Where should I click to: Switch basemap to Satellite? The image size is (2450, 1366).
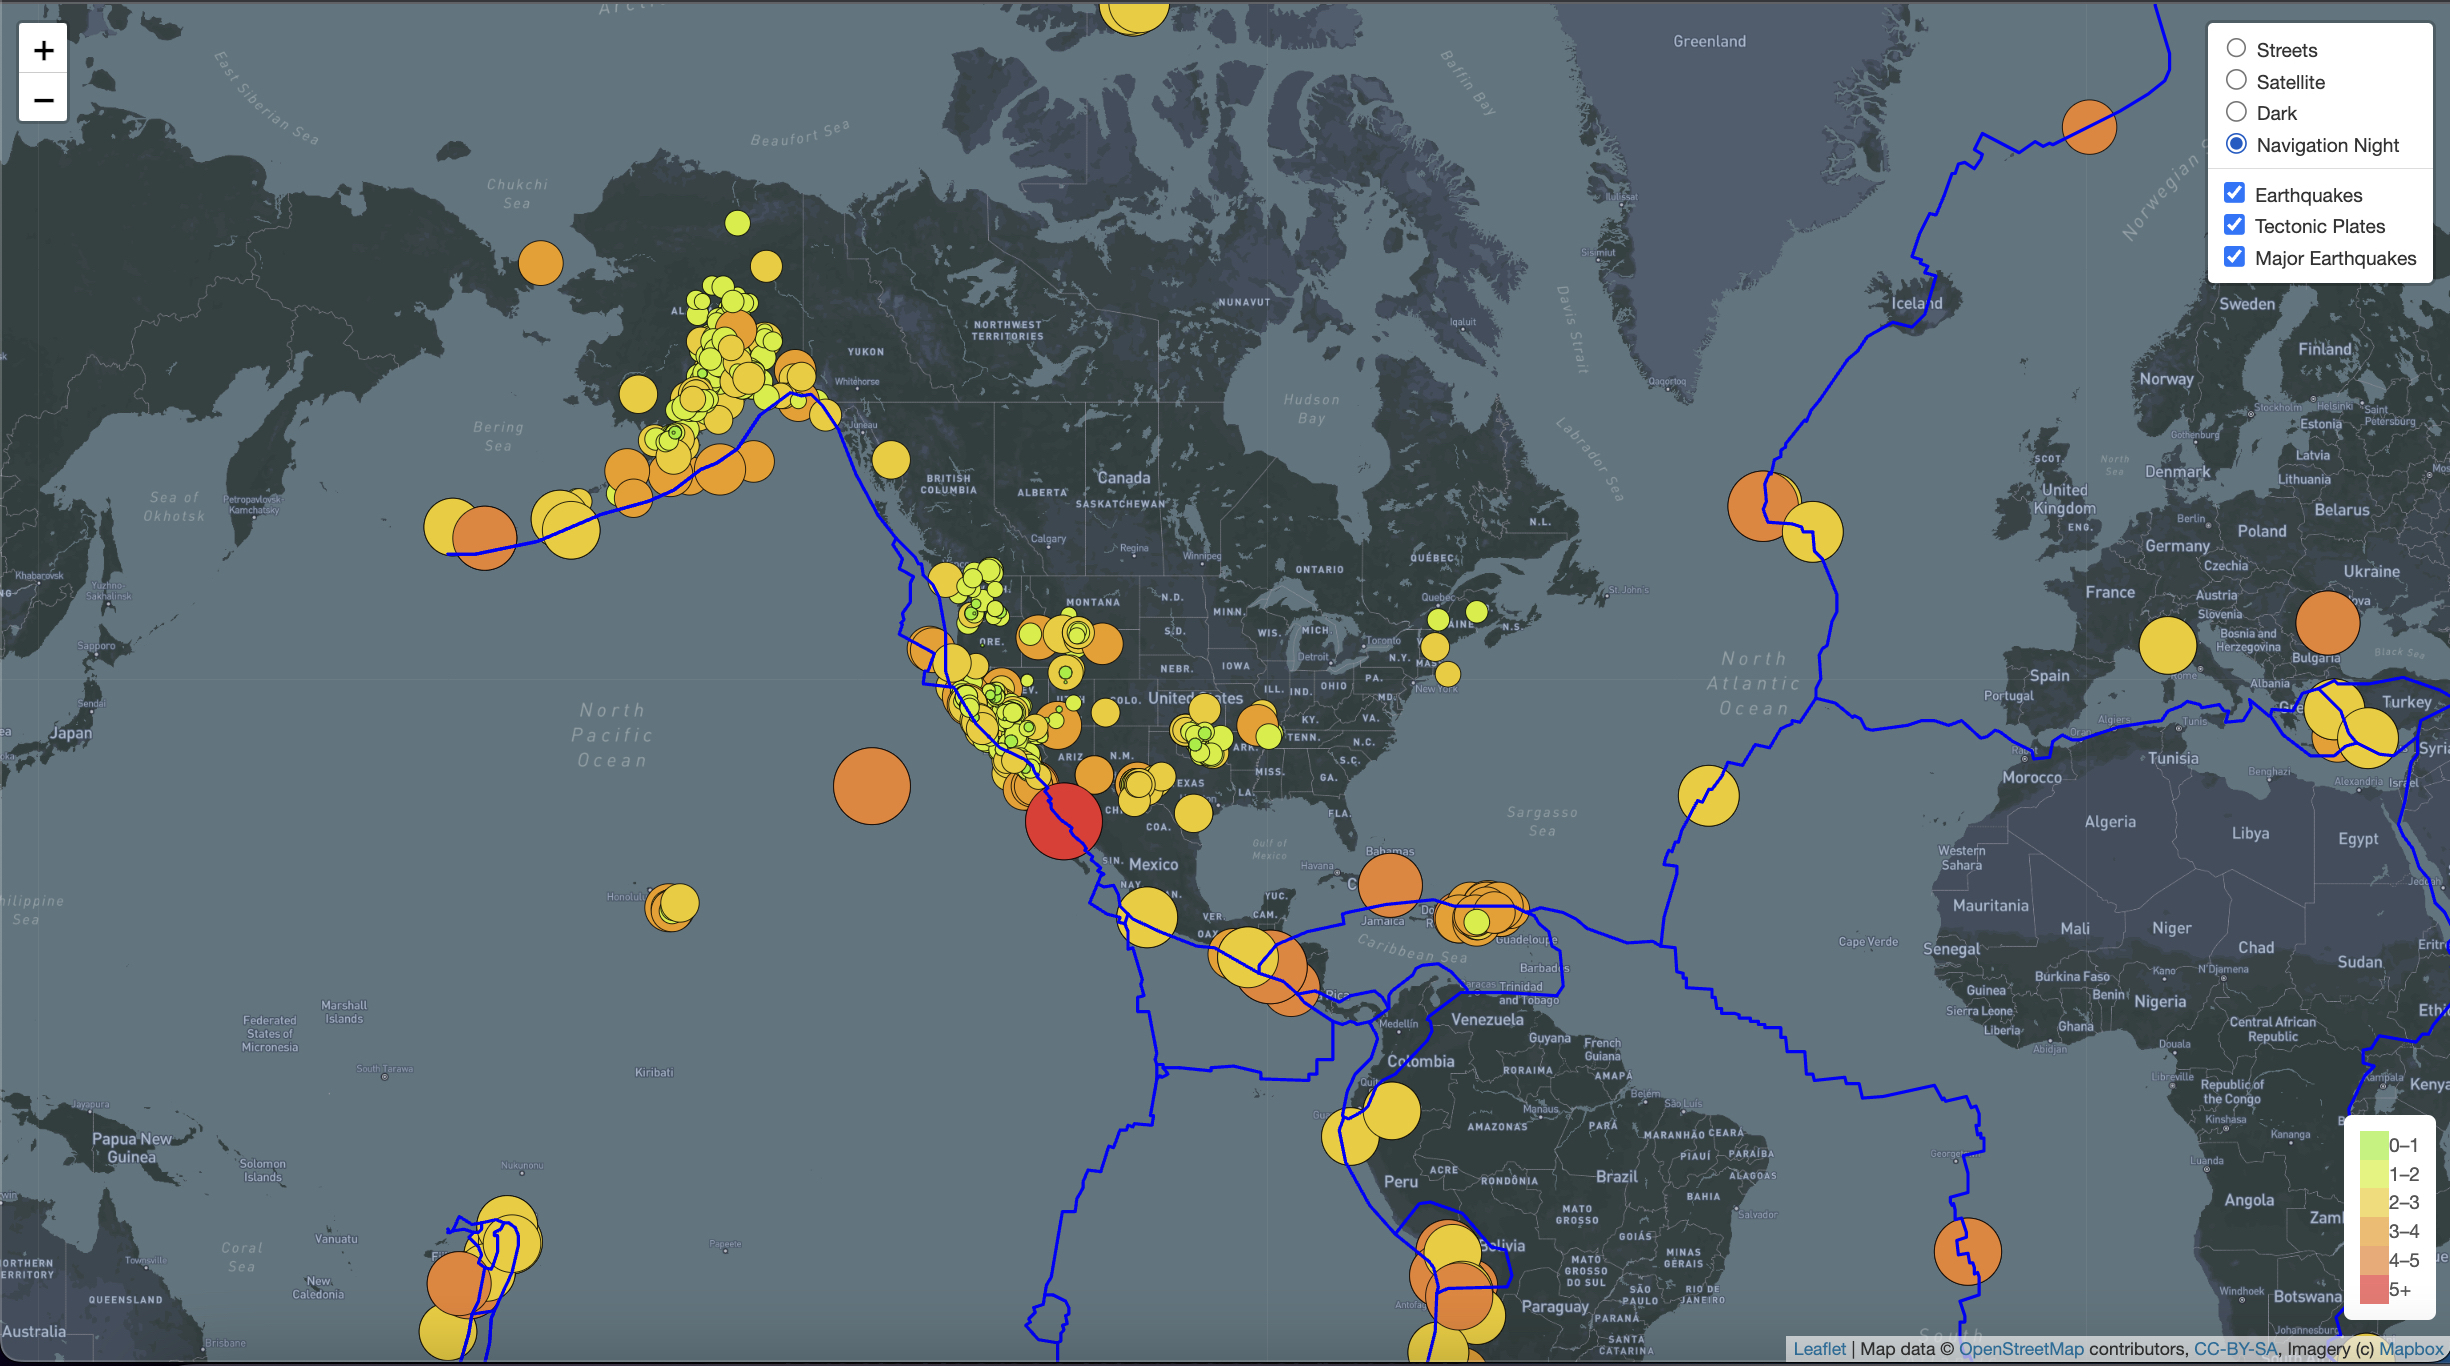pos(2236,81)
